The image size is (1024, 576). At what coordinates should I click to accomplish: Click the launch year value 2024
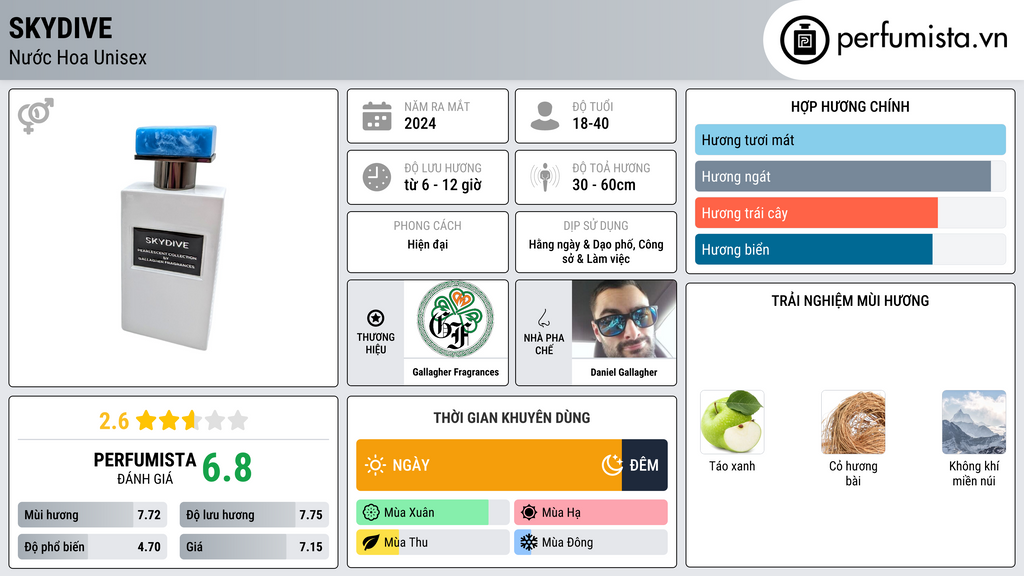(420, 123)
